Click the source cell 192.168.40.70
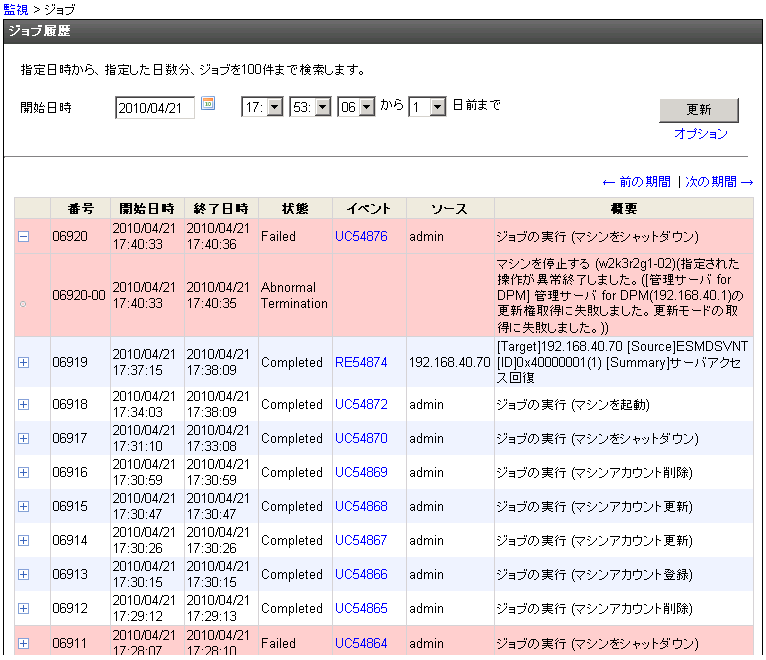This screenshot has width=766, height=660. tap(449, 362)
